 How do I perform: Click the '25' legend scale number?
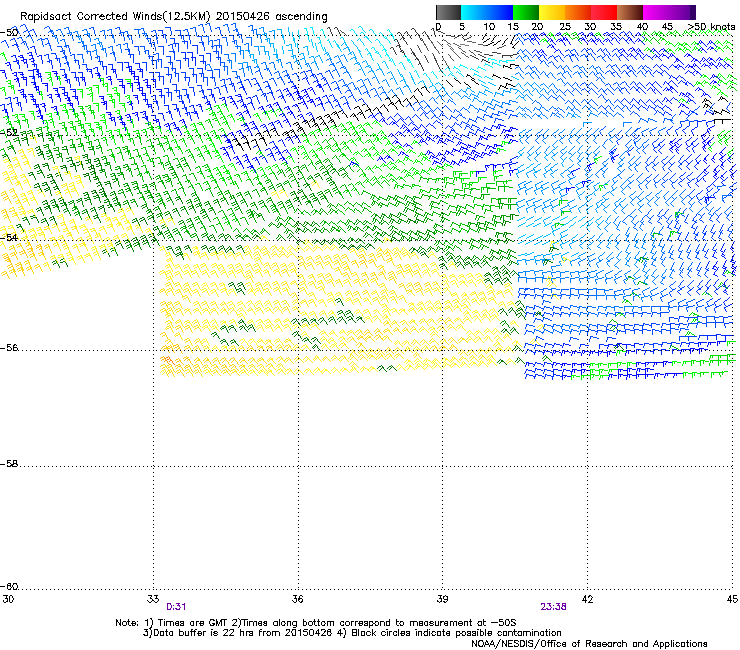(x=564, y=27)
